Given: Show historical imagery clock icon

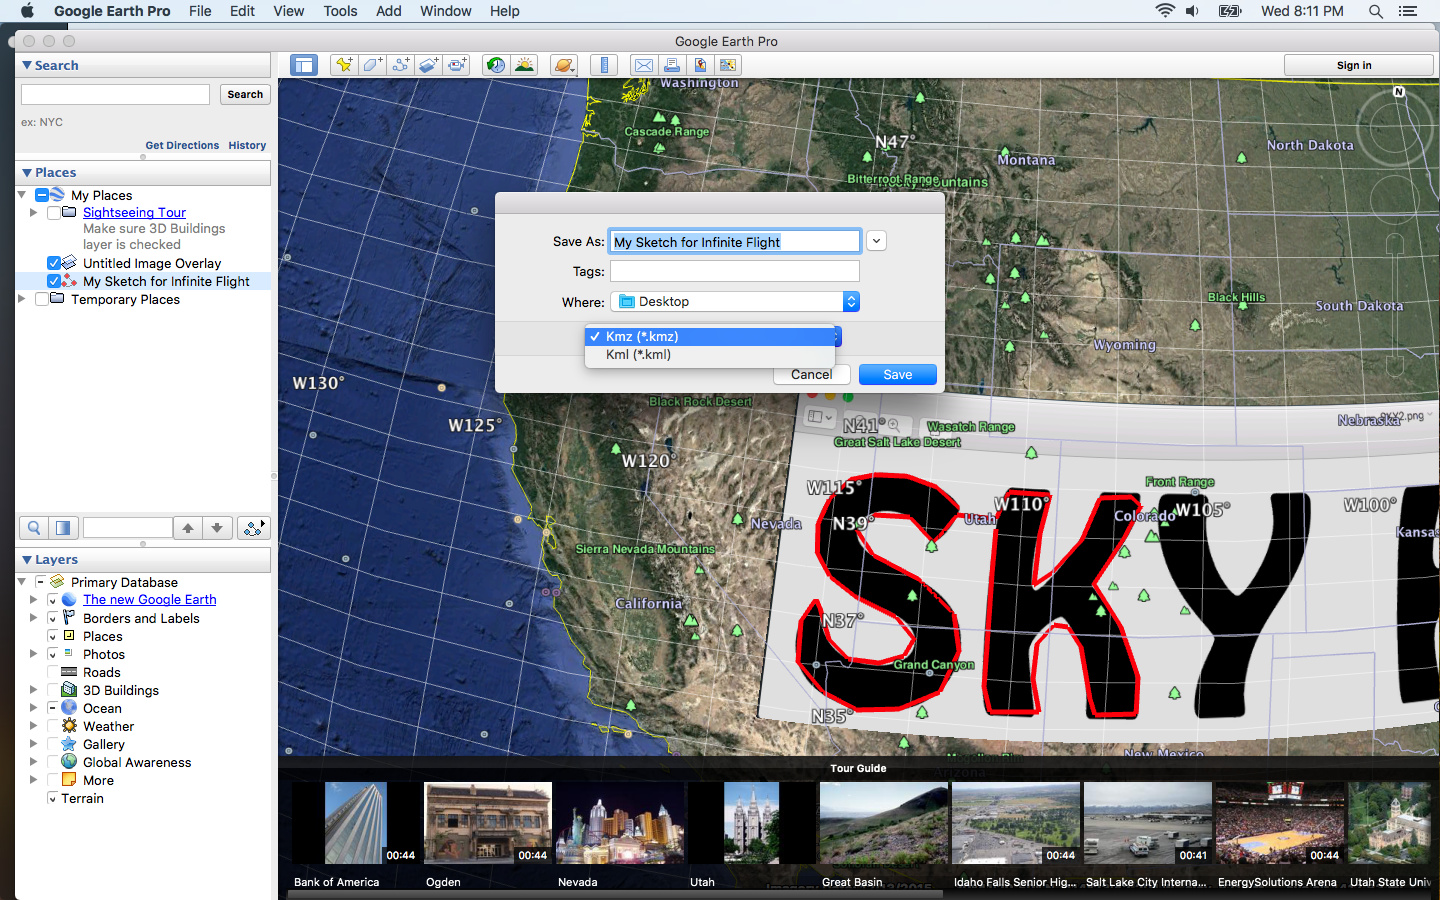Looking at the screenshot, I should point(496,65).
